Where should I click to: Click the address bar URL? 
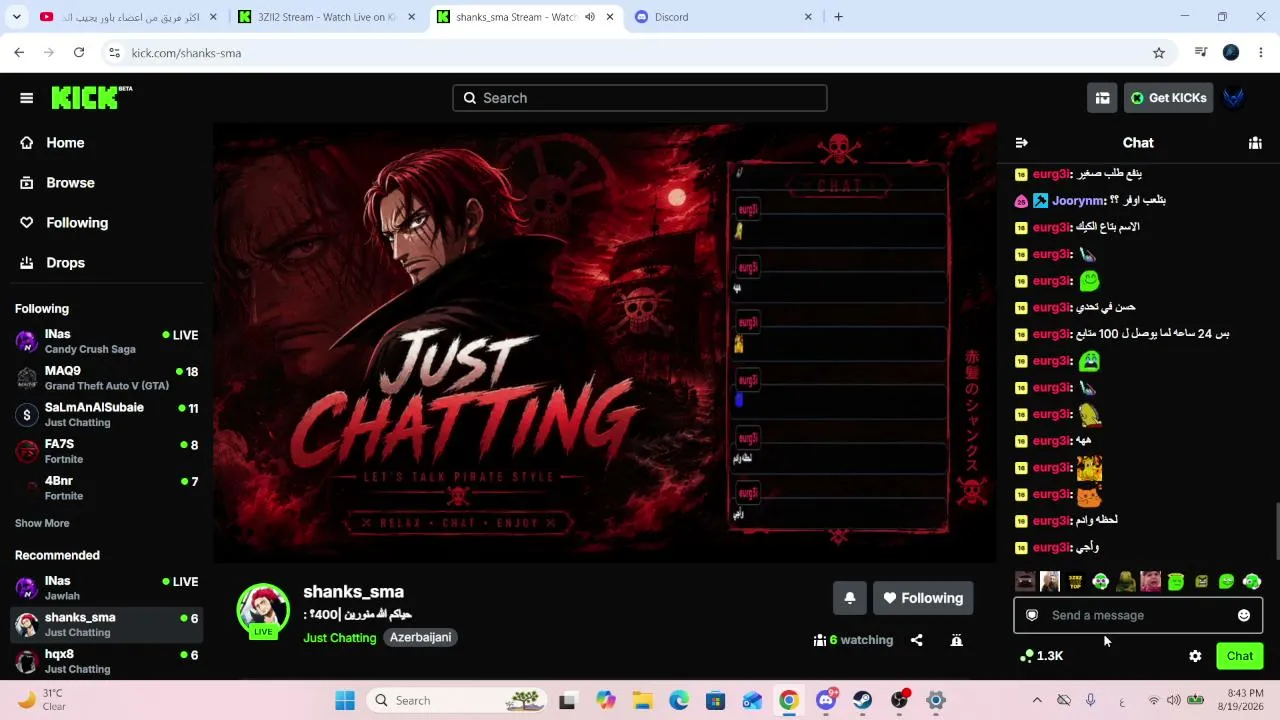[x=186, y=53]
